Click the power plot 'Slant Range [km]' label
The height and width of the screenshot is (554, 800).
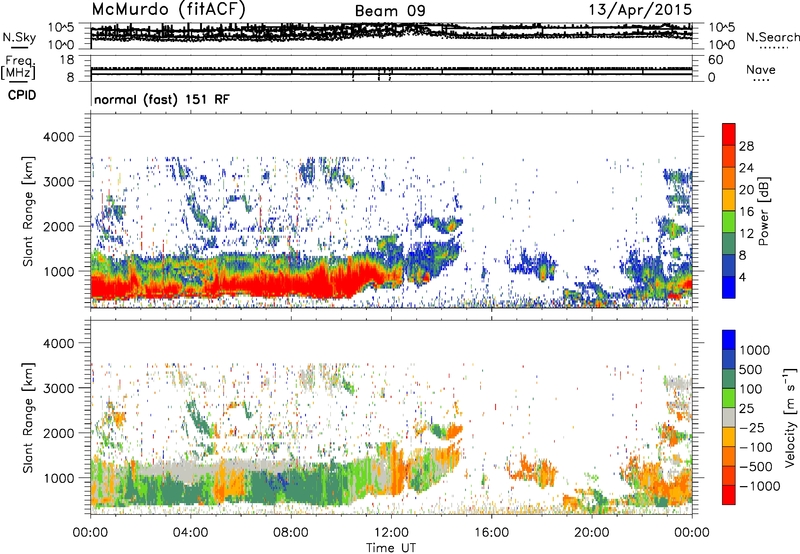(29, 211)
